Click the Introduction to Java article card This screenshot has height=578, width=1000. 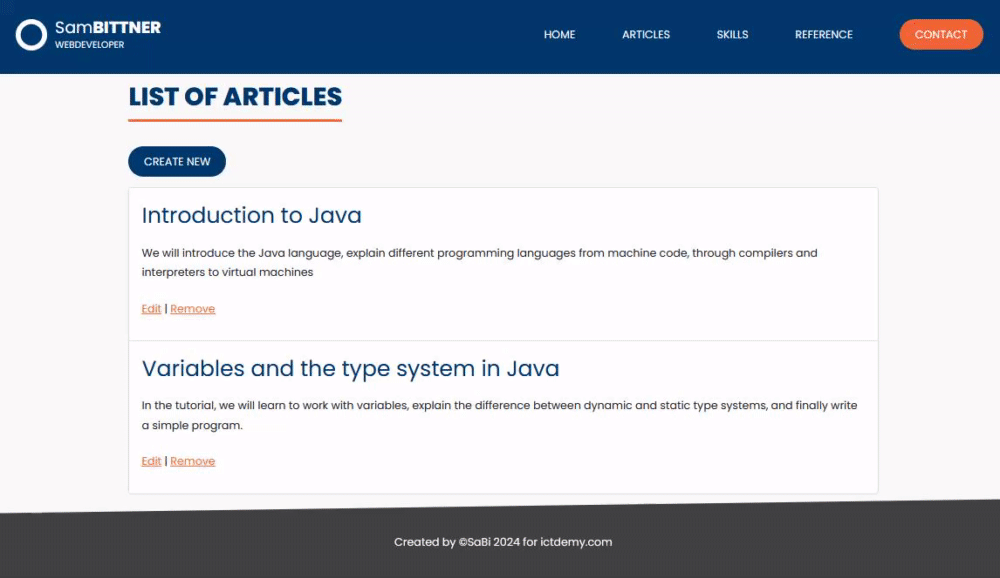coord(502,263)
